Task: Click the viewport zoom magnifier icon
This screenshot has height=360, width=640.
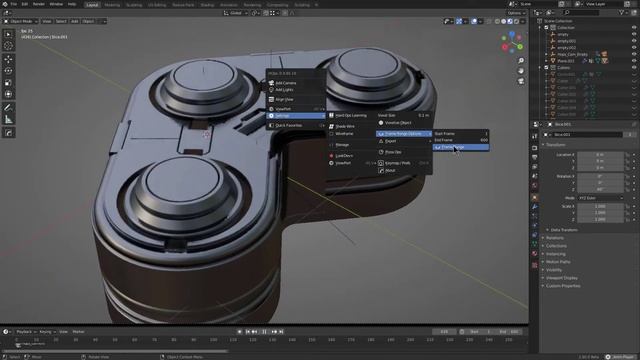Action: click(x=521, y=61)
